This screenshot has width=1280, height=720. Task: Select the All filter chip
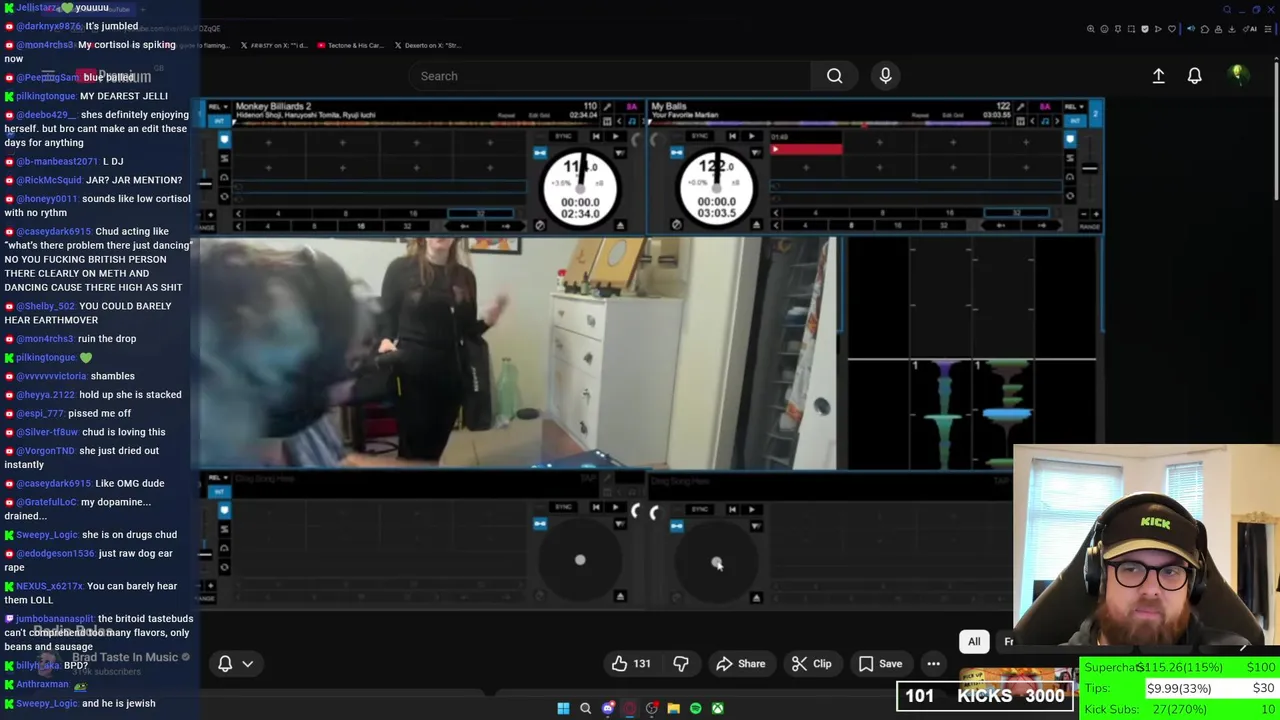974,642
